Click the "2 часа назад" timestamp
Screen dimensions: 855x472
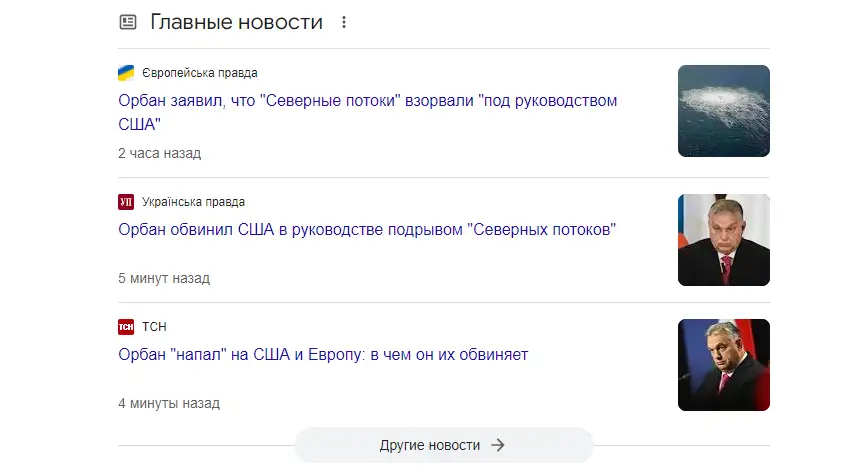[159, 153]
